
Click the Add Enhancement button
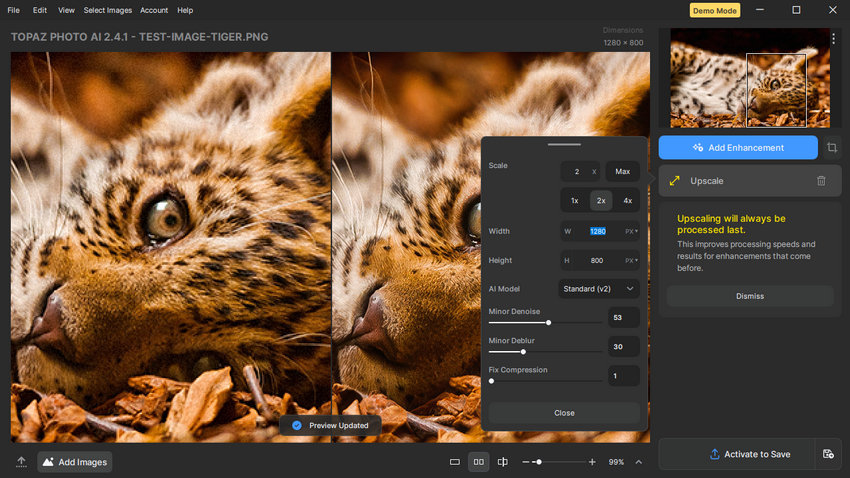click(738, 147)
